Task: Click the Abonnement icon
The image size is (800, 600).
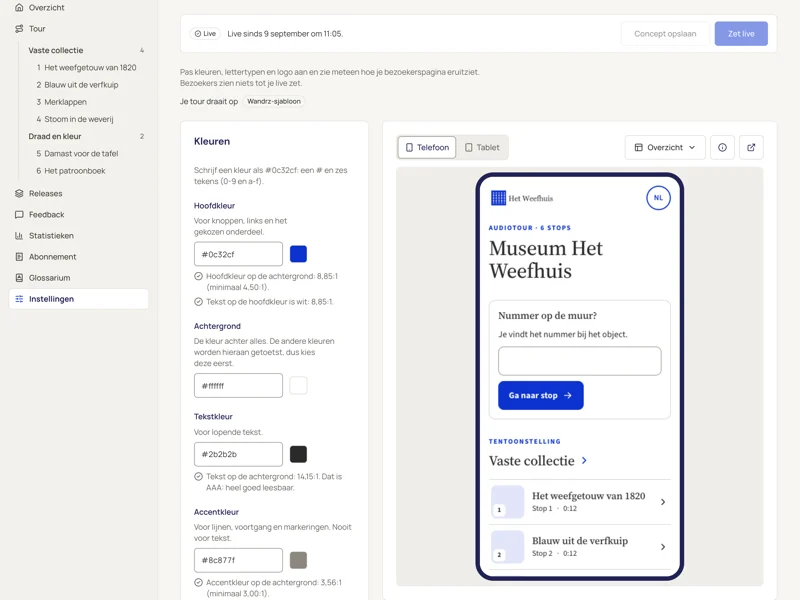Action: click(x=19, y=257)
